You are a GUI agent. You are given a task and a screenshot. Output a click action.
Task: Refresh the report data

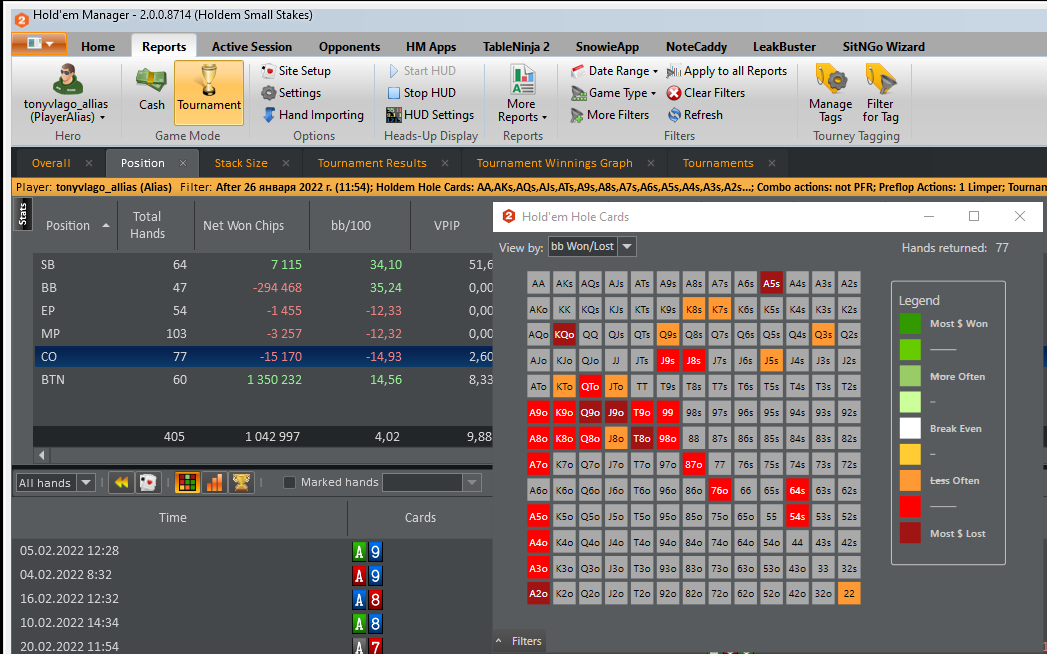coord(695,115)
